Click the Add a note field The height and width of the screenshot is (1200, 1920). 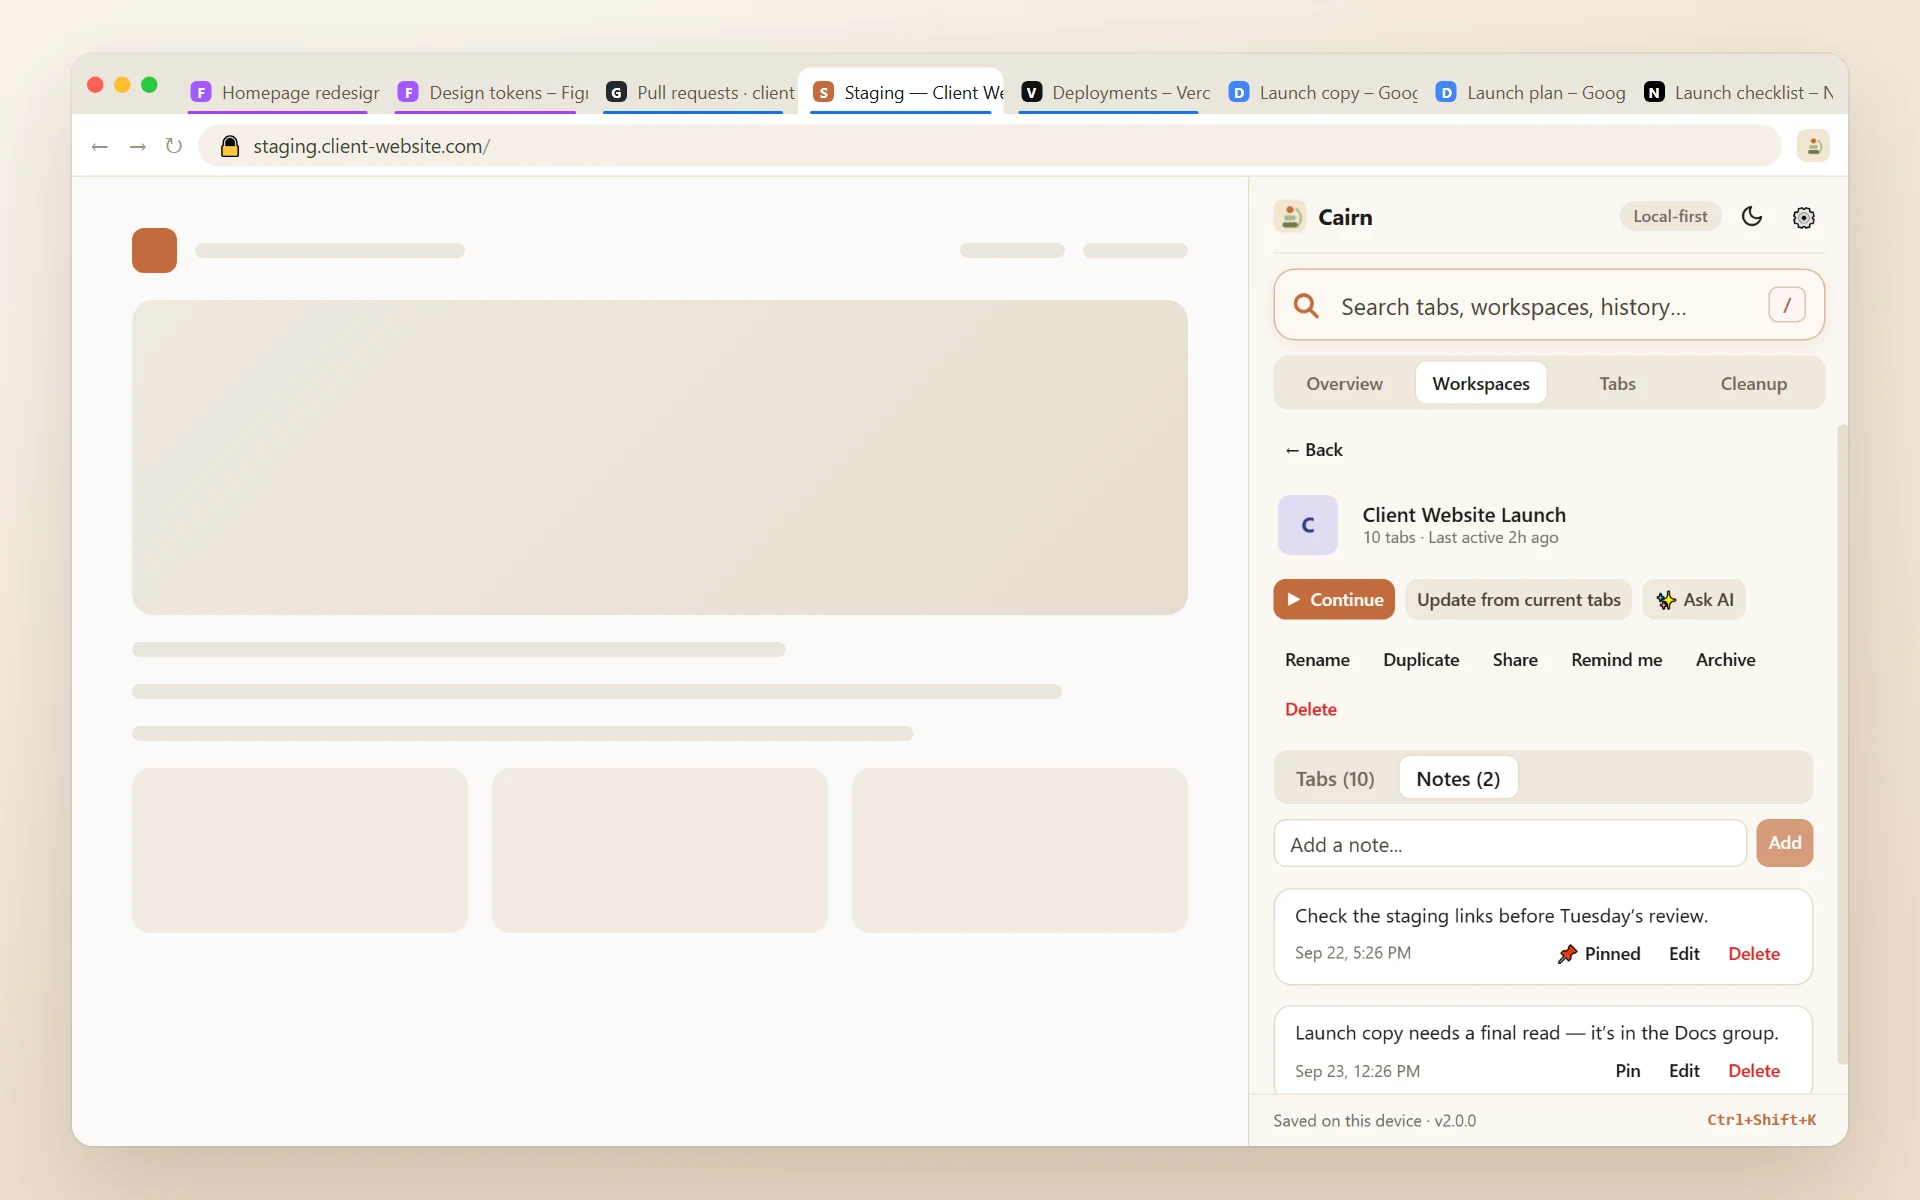1510,844
